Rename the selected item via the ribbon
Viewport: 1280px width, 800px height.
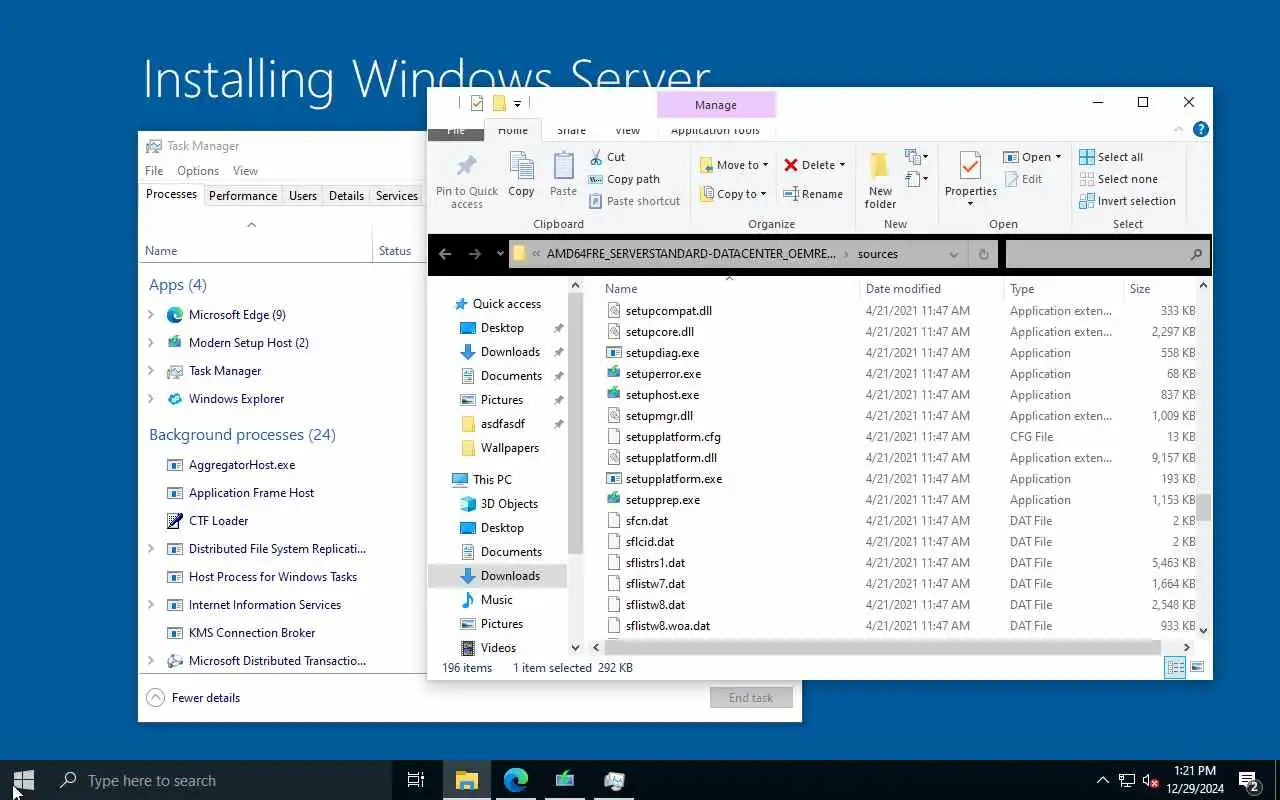(812, 194)
